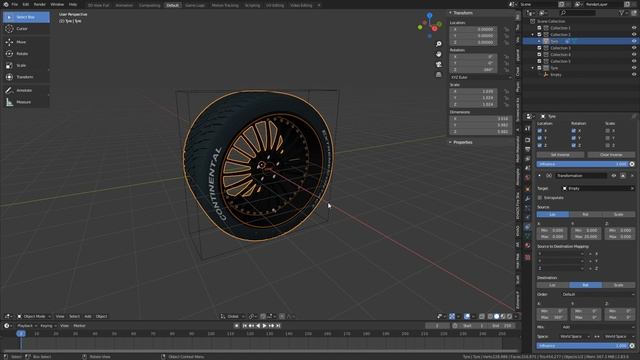Open timeline Playback menu
Viewport: 640px width, 360px height.
[x=27, y=326]
